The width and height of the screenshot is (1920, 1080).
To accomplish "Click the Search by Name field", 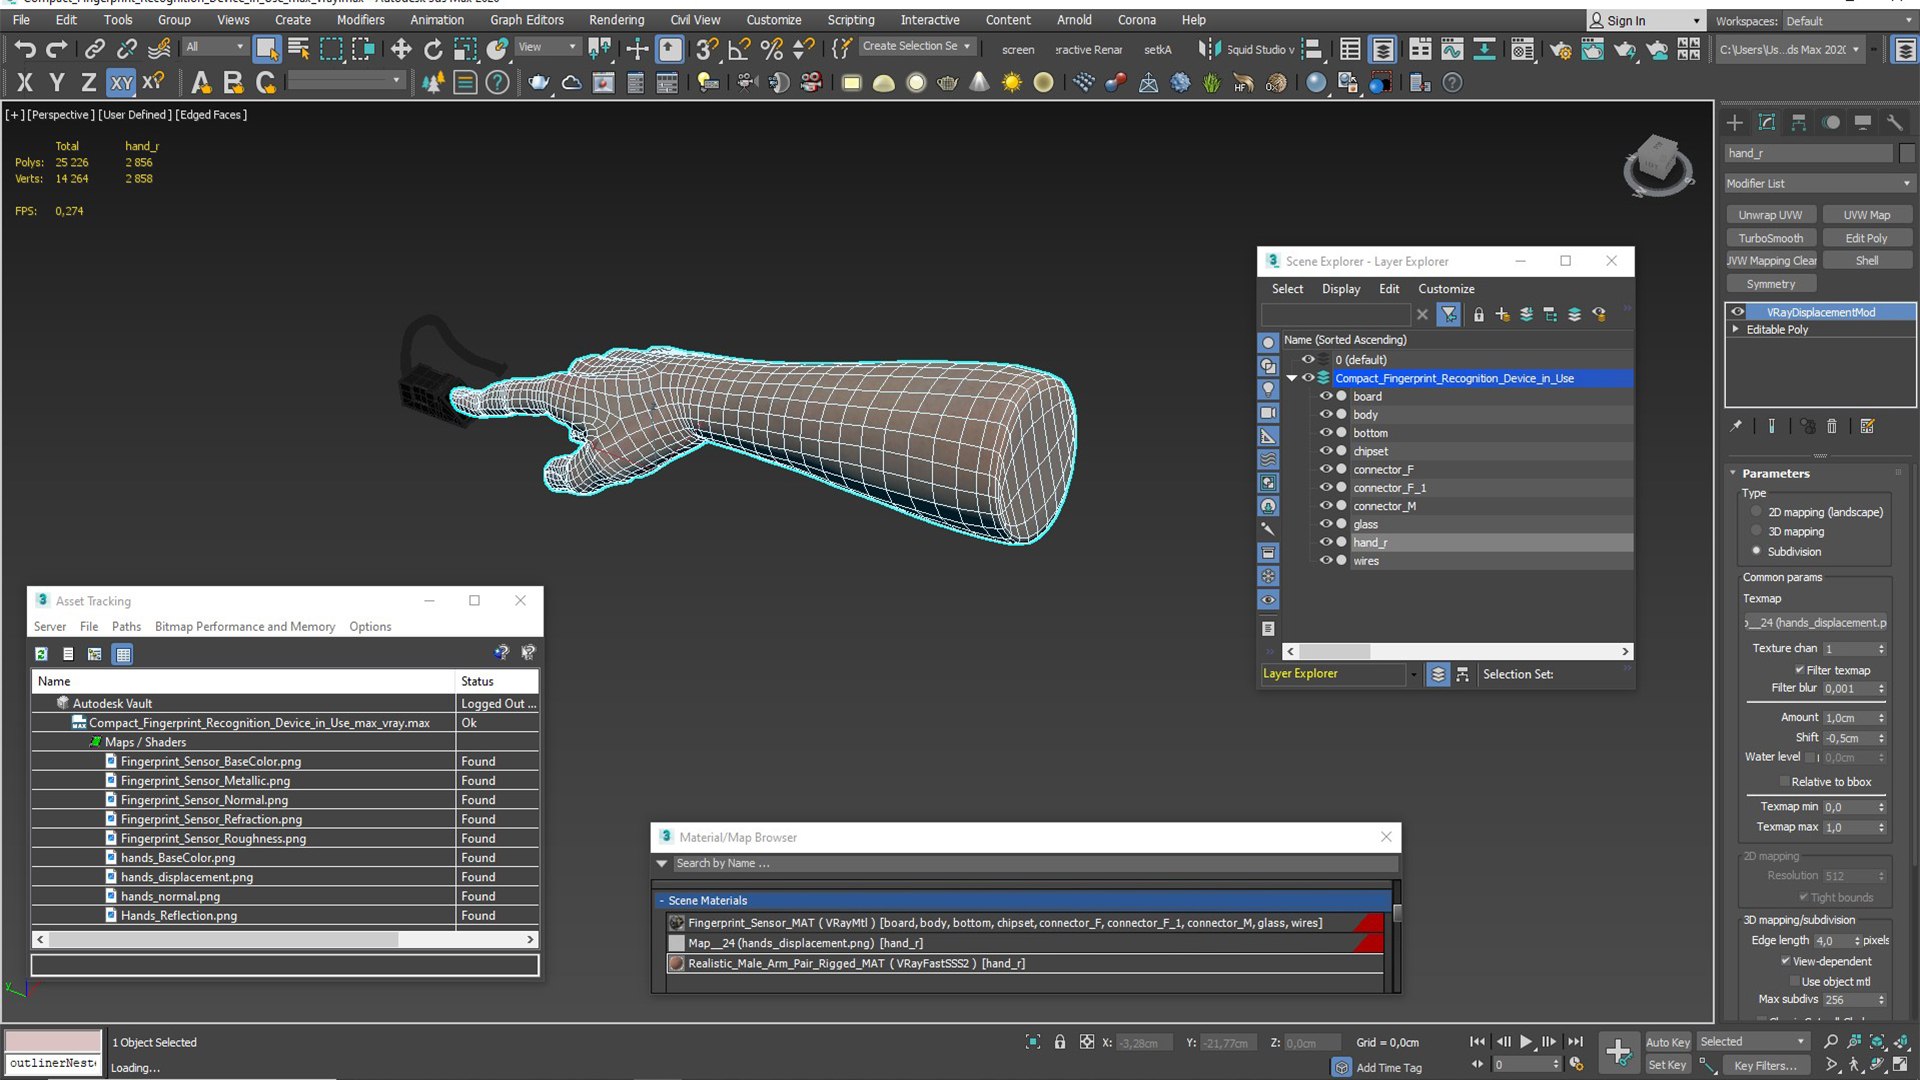I will 1034,864.
